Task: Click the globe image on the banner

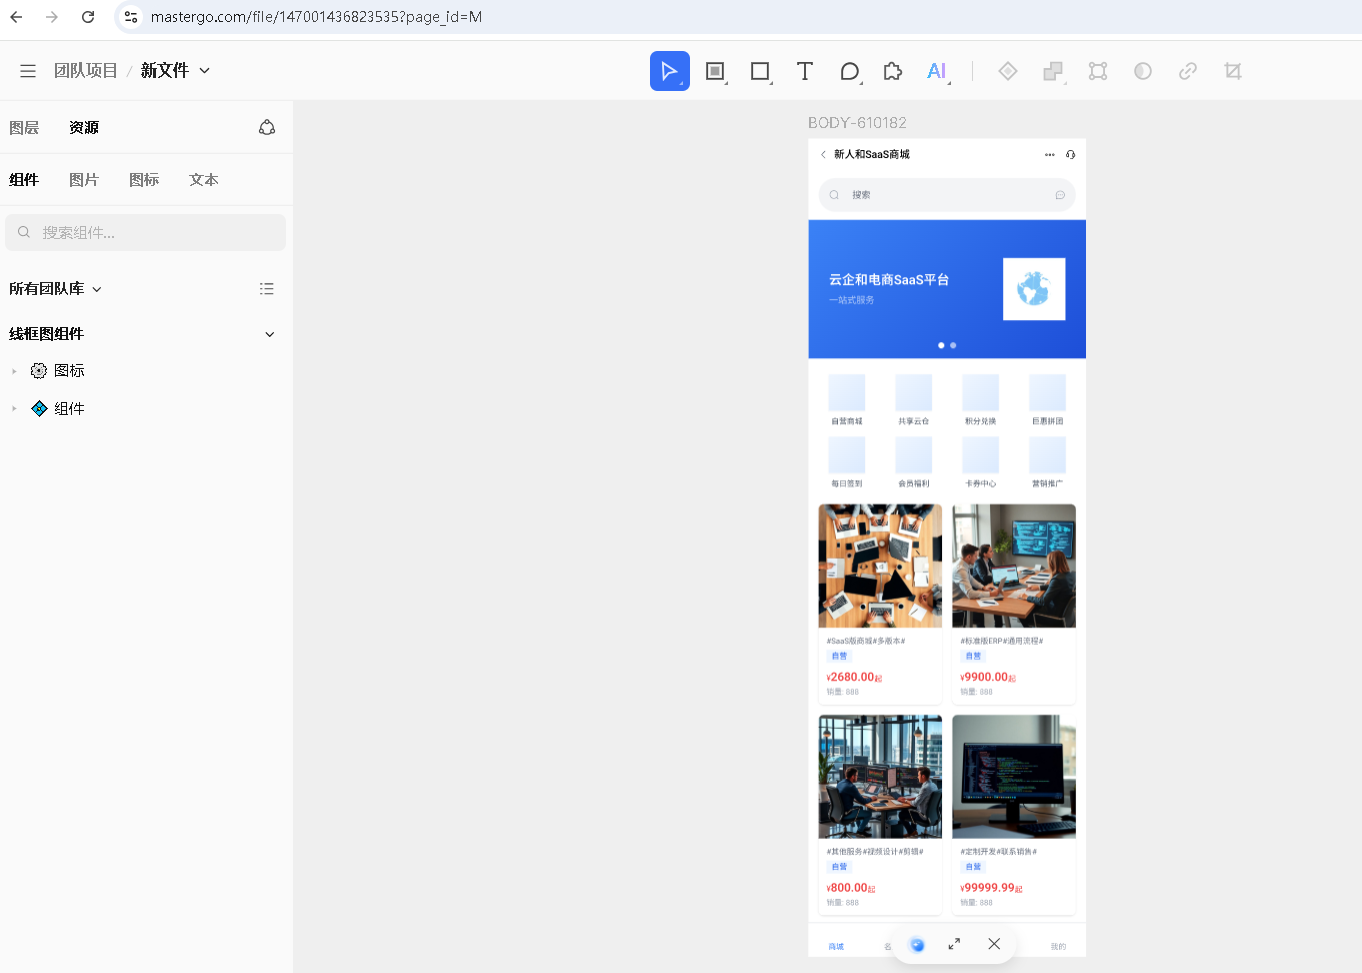Action: tap(1034, 289)
